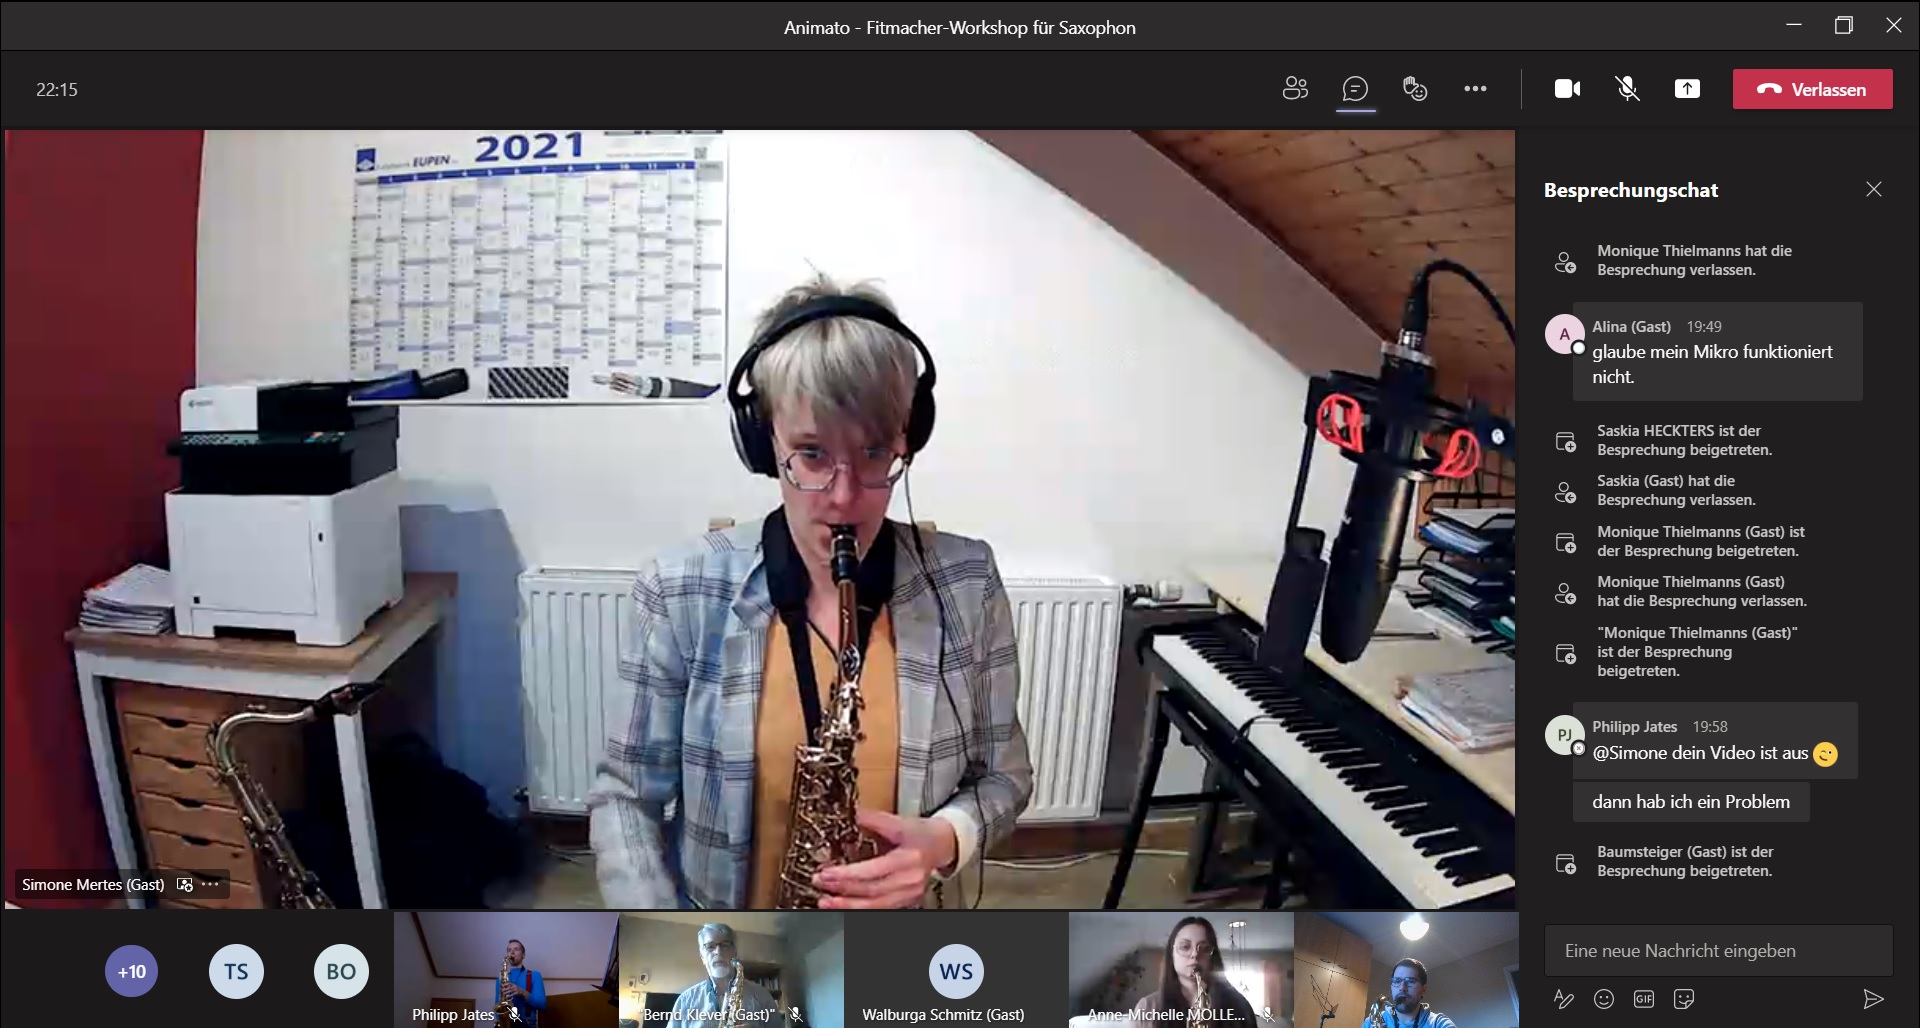
Task: Open raise hand and reactions
Action: pos(1415,89)
